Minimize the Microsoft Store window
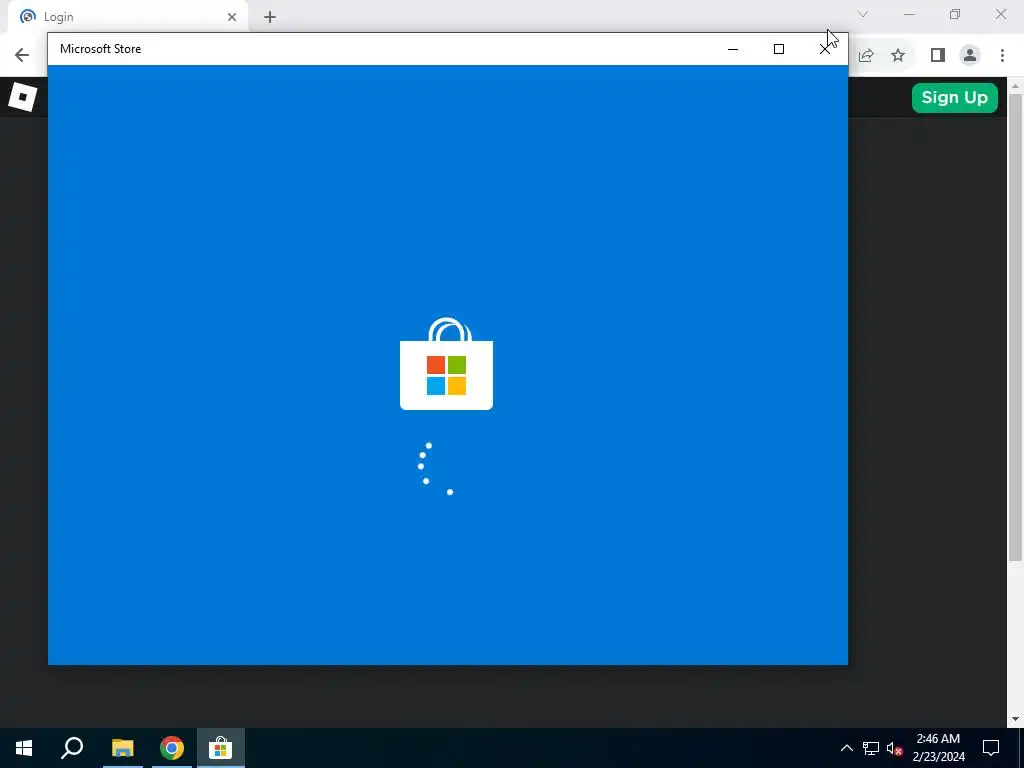This screenshot has height=768, width=1024. point(733,49)
